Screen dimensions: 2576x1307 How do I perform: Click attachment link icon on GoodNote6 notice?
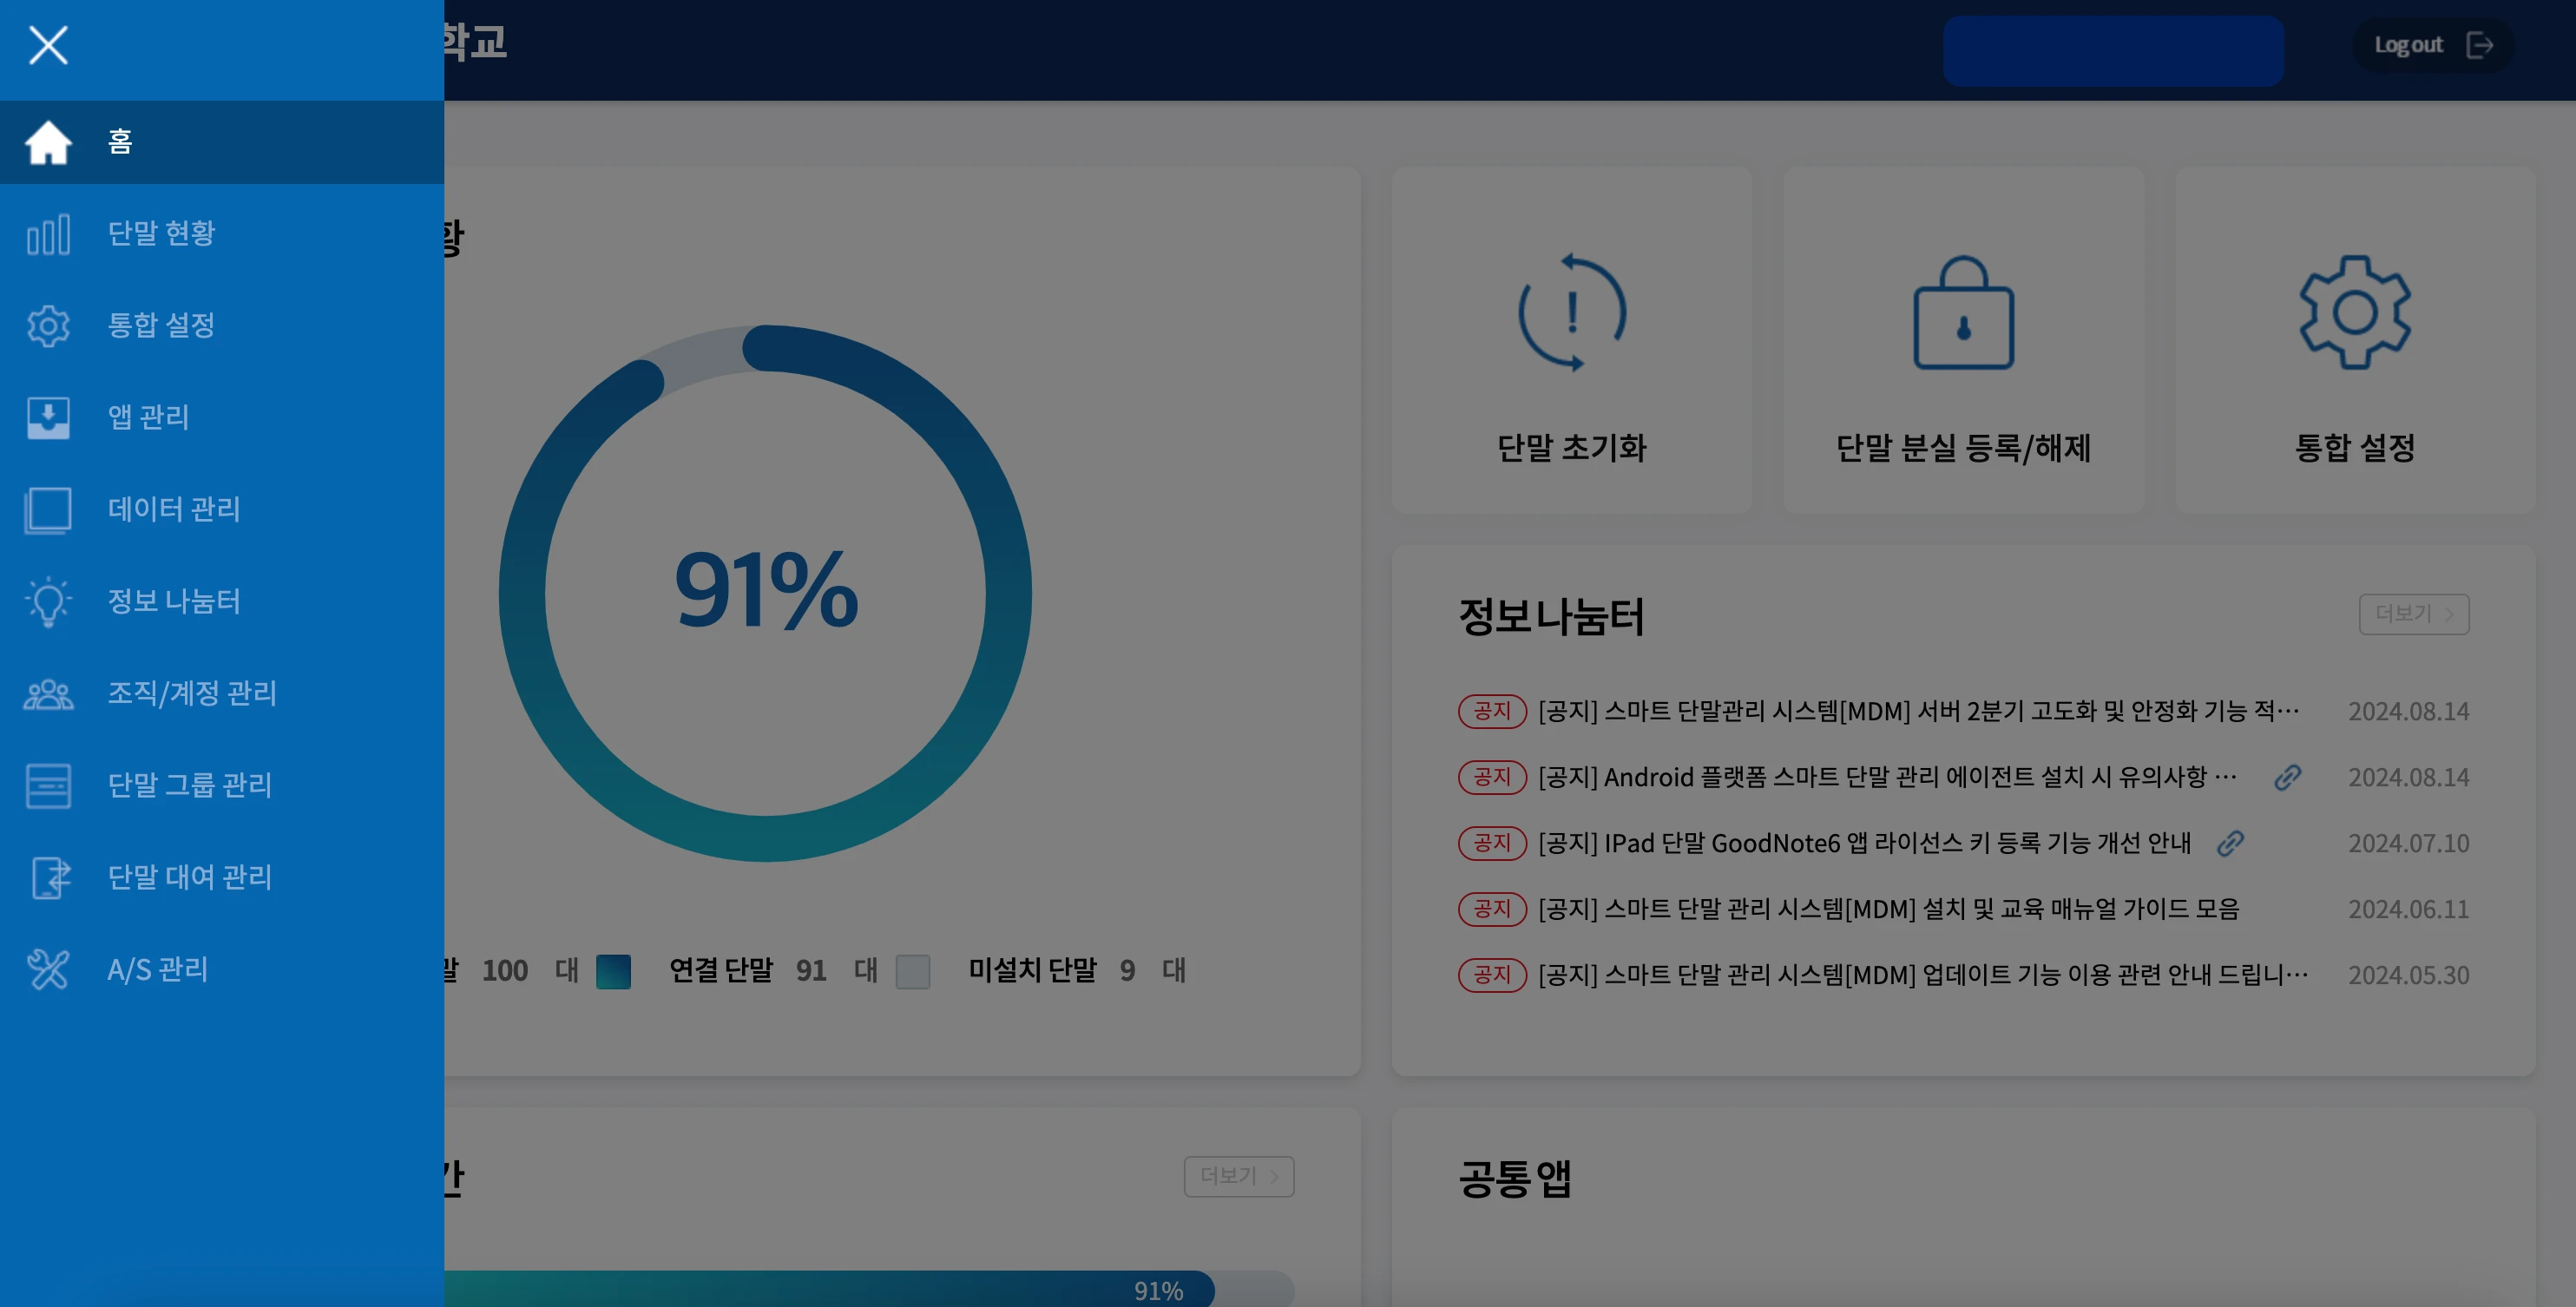pos(2231,843)
